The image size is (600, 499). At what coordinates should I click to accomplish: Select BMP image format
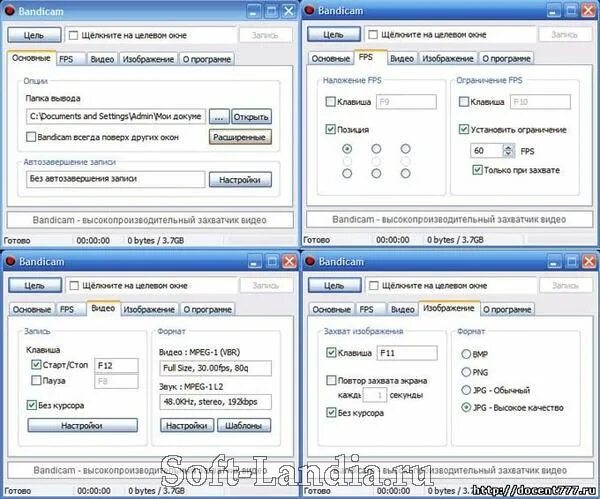coord(466,354)
